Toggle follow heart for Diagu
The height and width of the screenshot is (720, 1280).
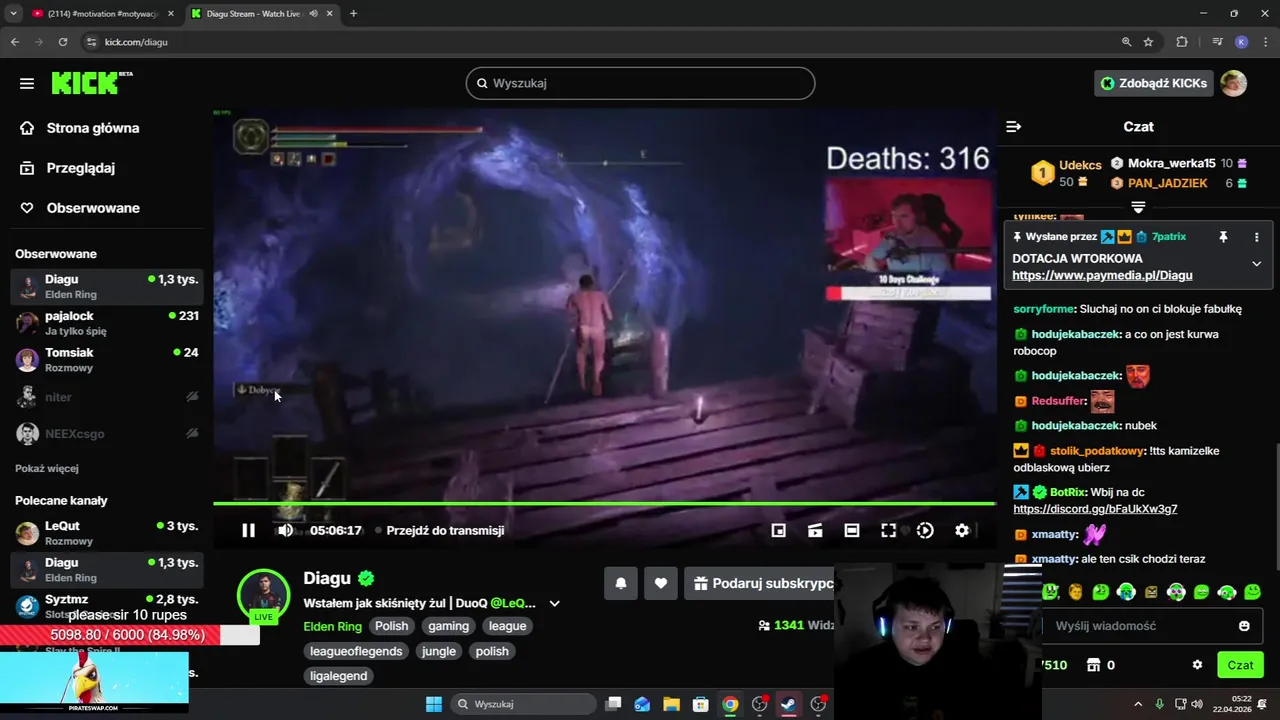tap(661, 583)
